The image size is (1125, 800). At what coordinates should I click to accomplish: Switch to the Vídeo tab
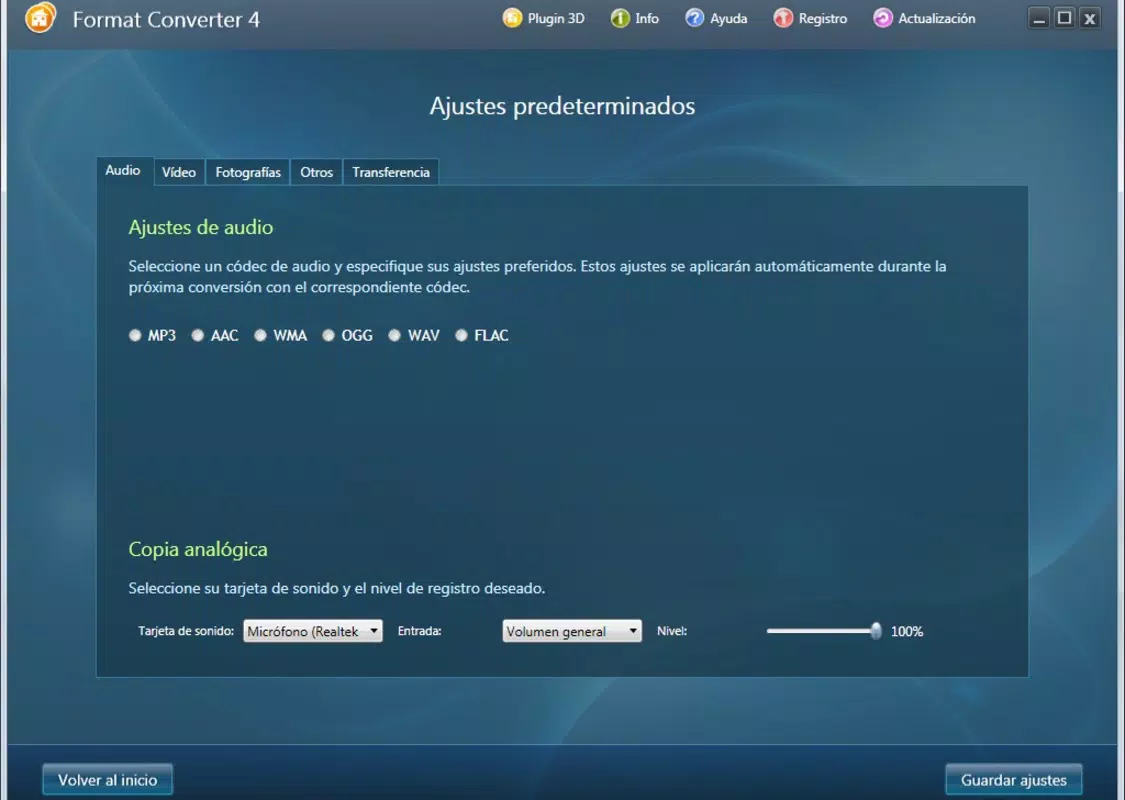tap(179, 172)
